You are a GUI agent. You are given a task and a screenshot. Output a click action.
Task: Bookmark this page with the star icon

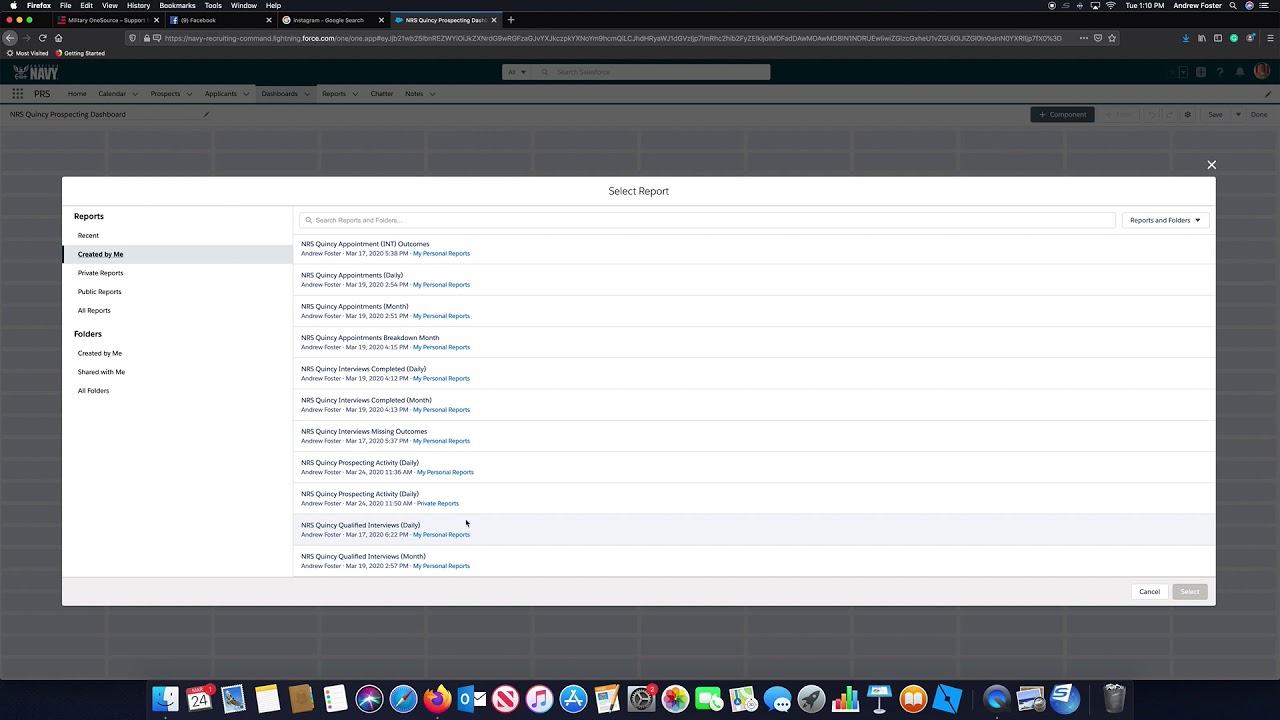(x=1112, y=38)
